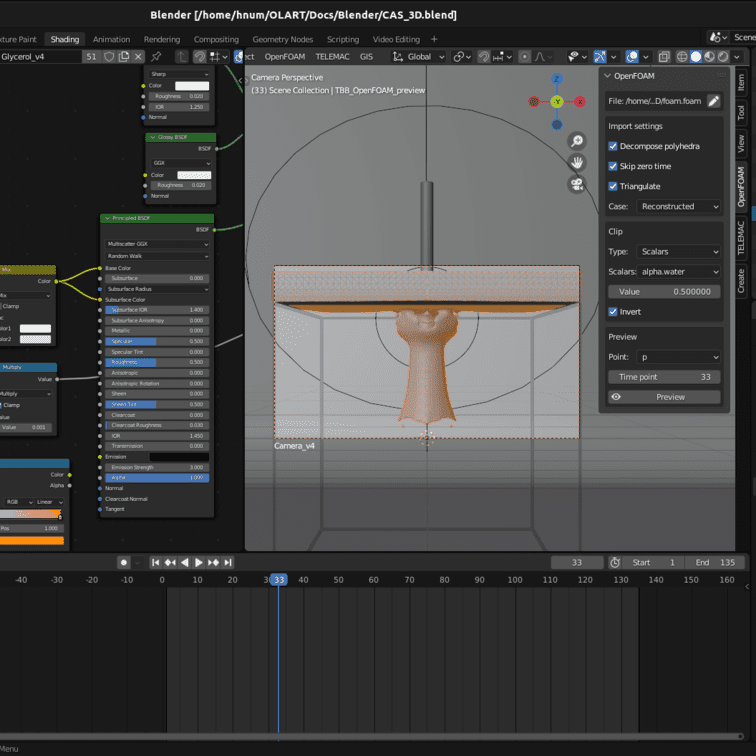Viewport: 756px width, 756px height.
Task: Open the TELEMAC sidebar tab
Action: (x=741, y=238)
